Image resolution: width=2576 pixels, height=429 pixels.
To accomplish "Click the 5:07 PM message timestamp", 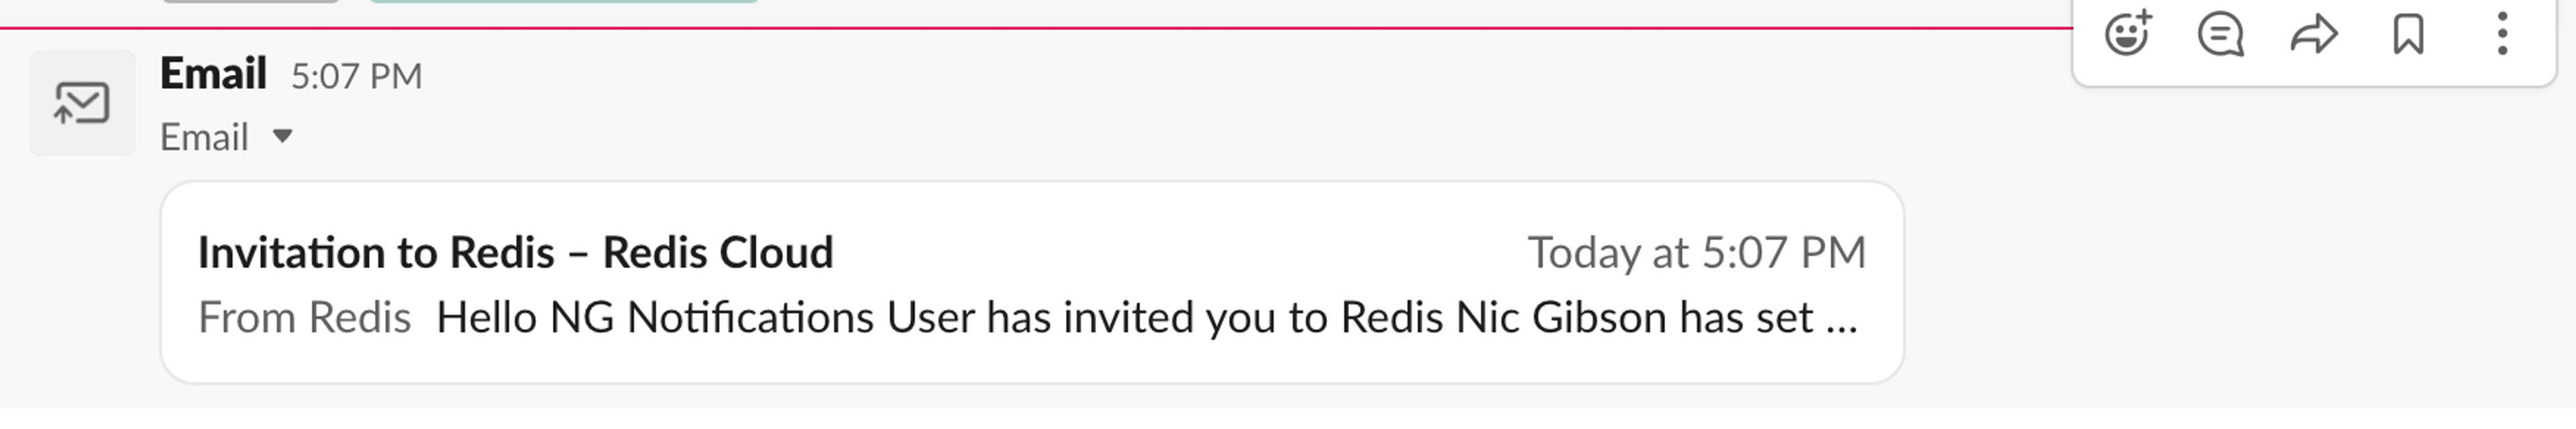I will (x=356, y=76).
